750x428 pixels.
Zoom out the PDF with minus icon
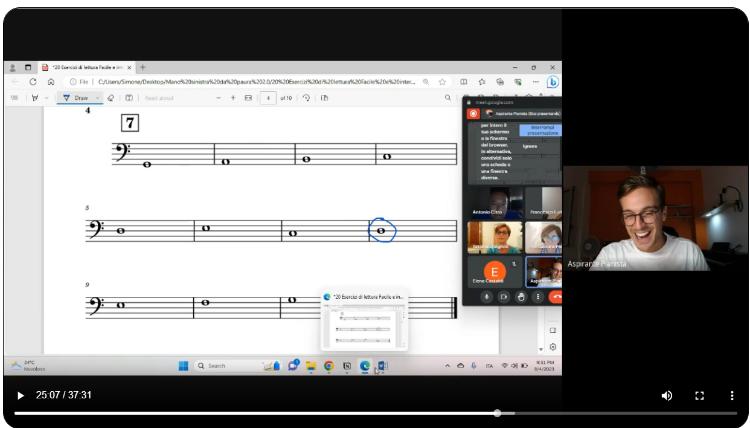point(218,98)
